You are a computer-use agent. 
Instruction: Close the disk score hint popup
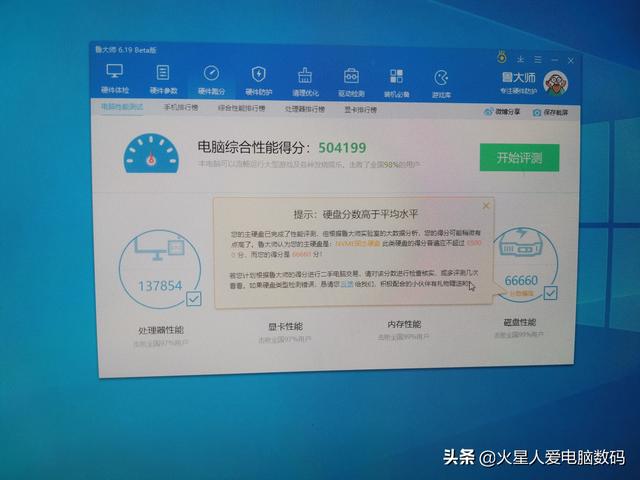point(486,206)
